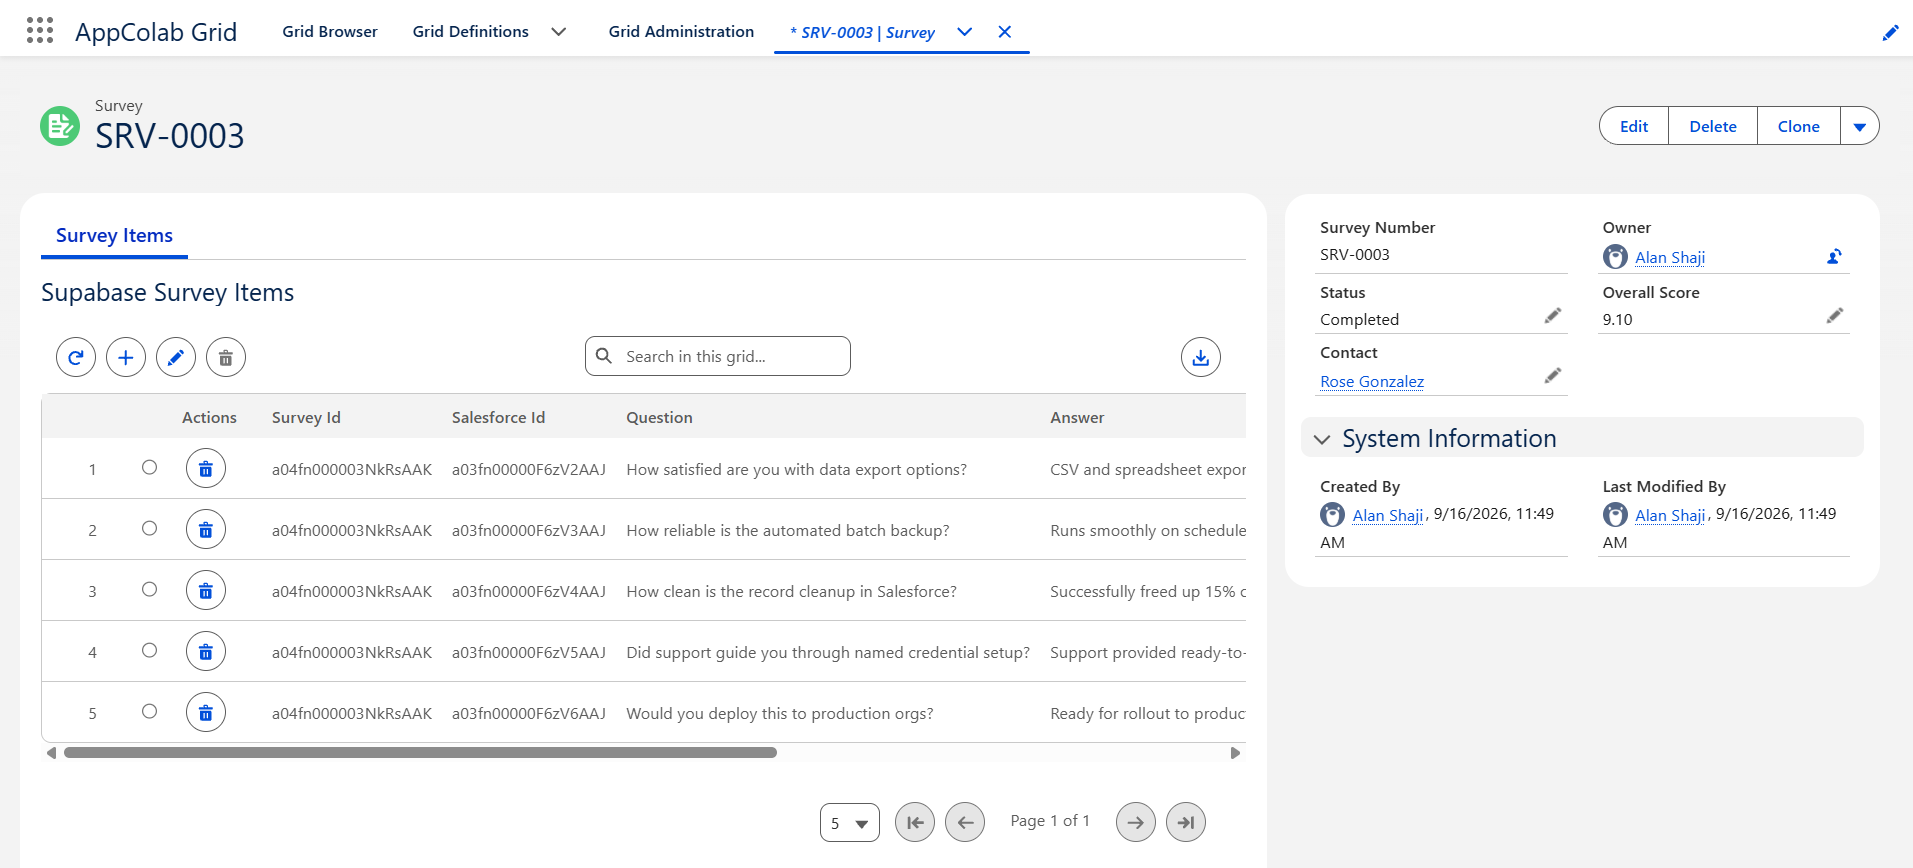The height and width of the screenshot is (868, 1913).
Task: Select radio button for row 4
Action: 149,650
